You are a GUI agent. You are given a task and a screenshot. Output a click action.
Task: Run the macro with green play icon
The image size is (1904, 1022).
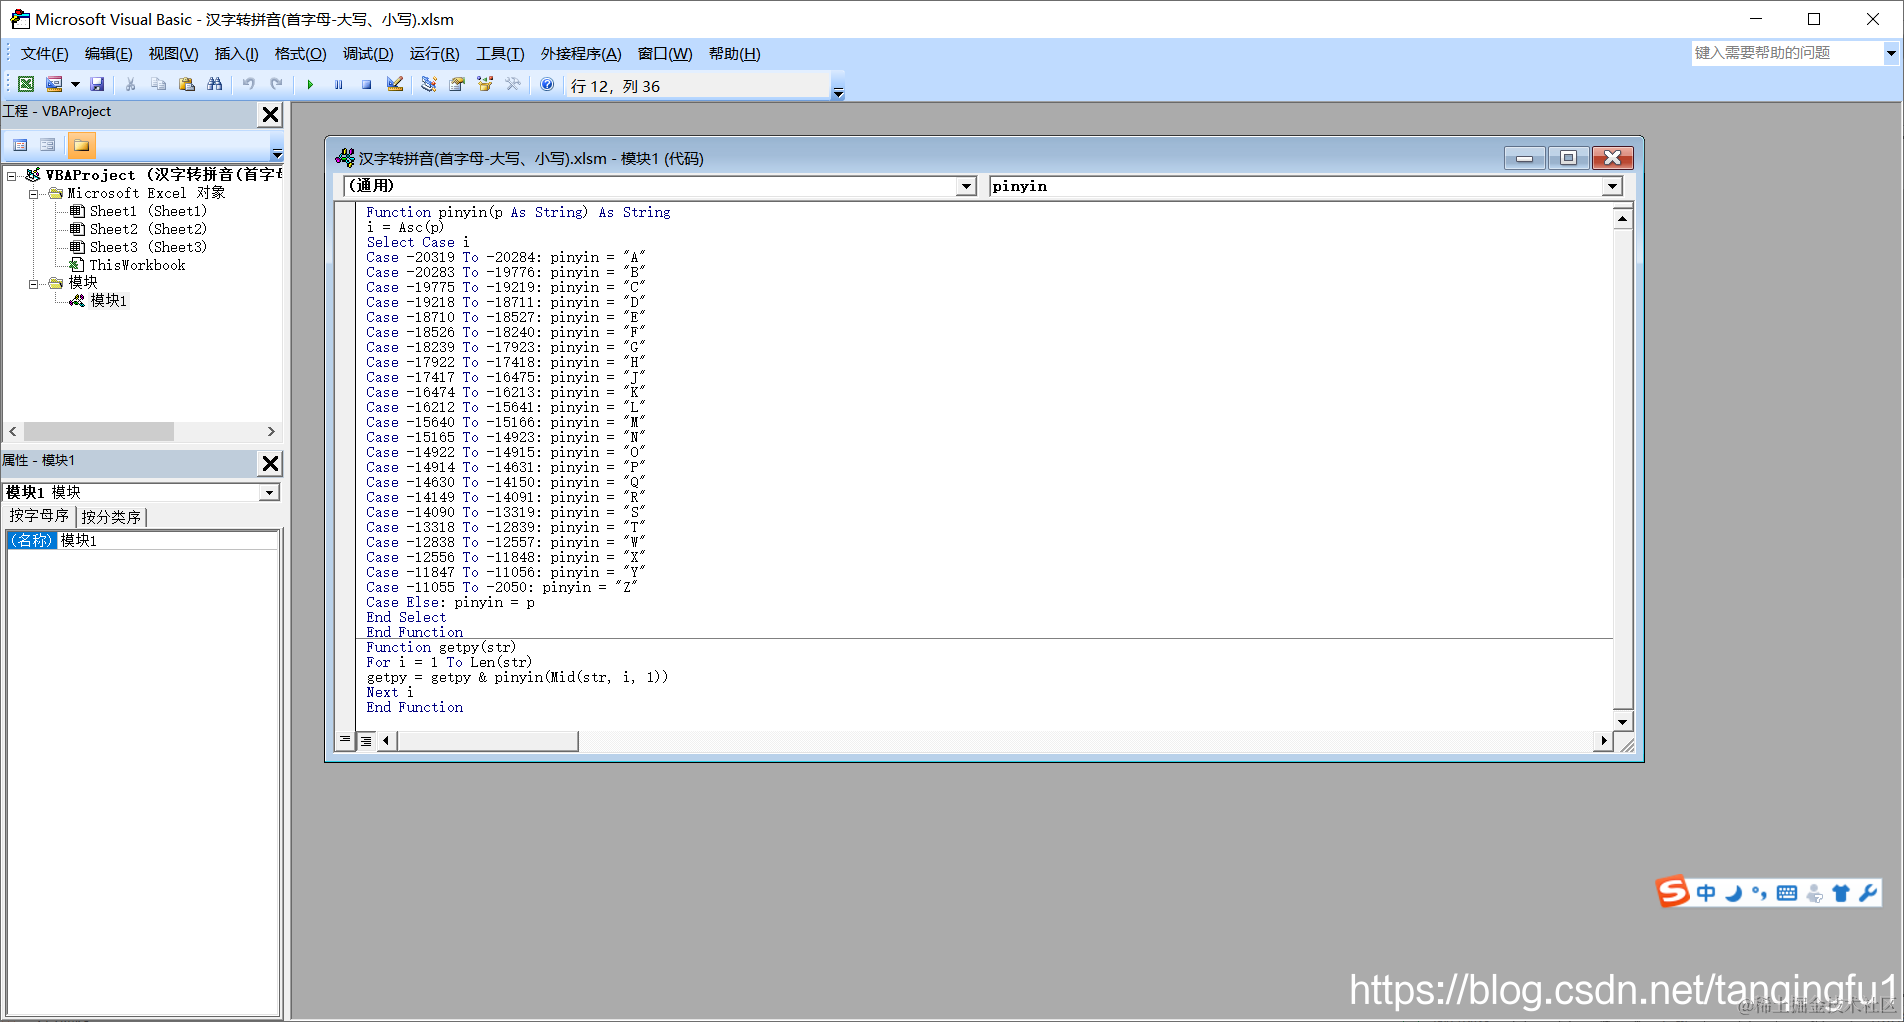pyautogui.click(x=310, y=85)
